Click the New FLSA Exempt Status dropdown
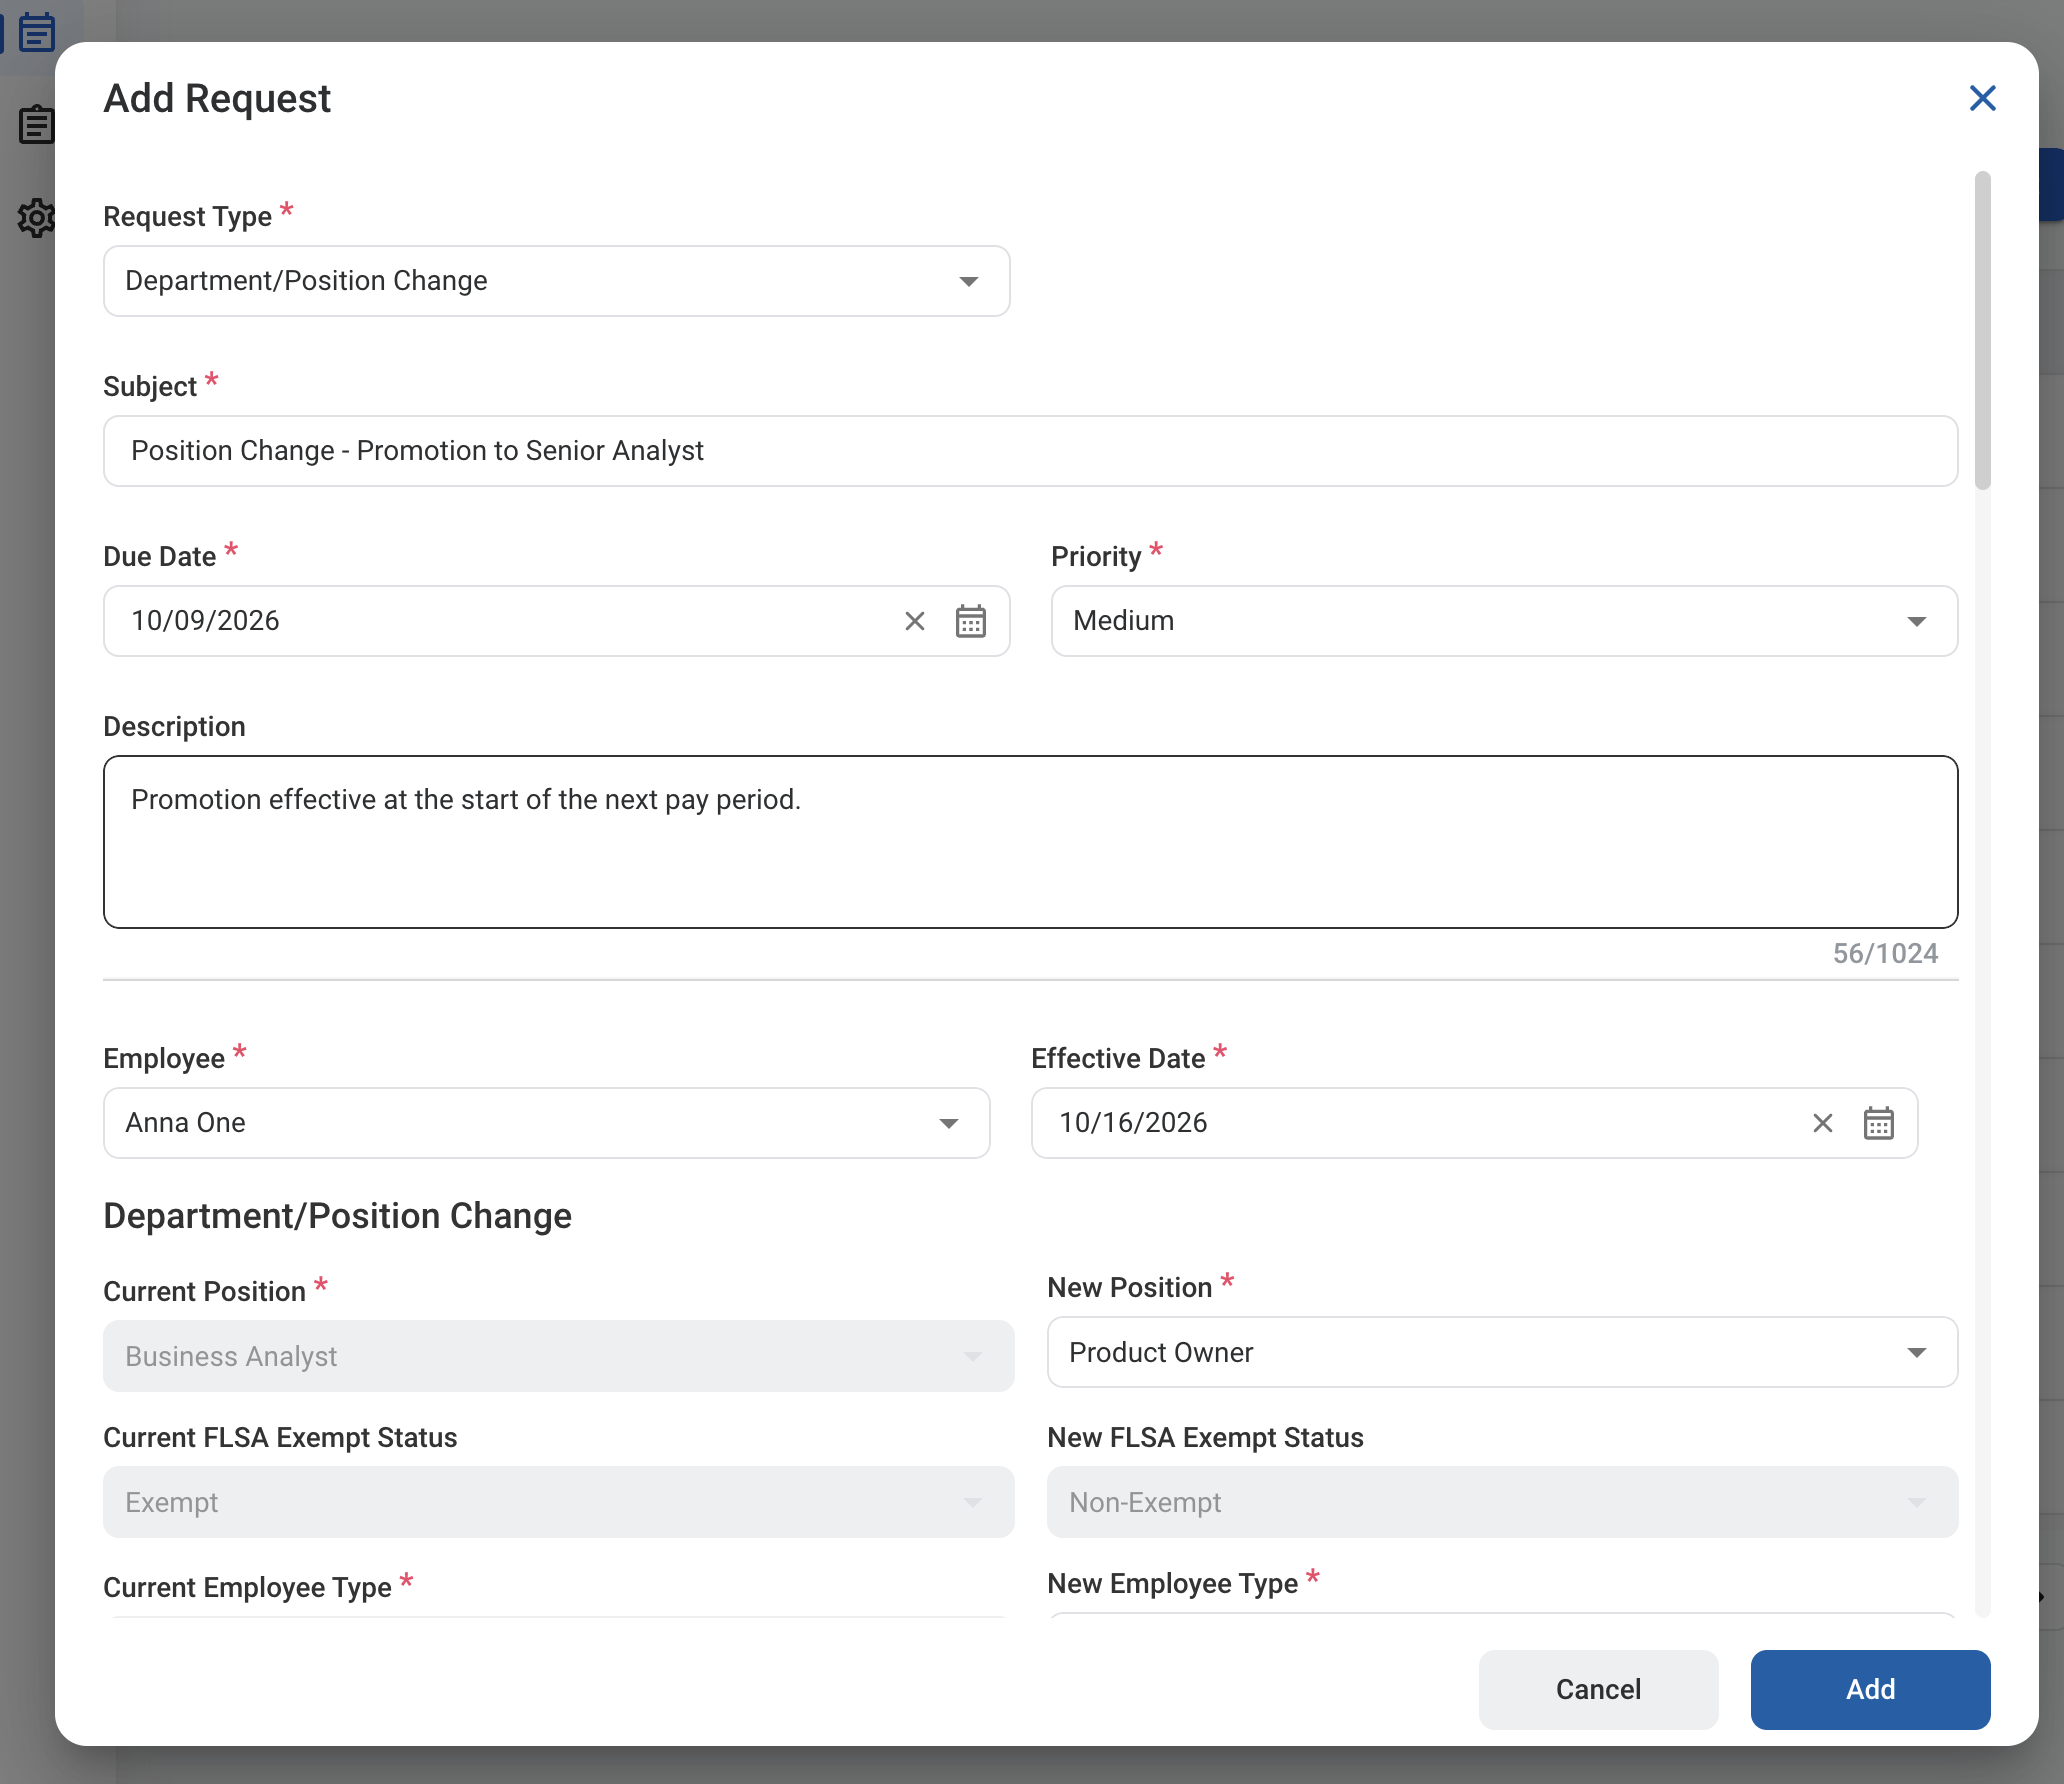 pyautogui.click(x=1502, y=1502)
